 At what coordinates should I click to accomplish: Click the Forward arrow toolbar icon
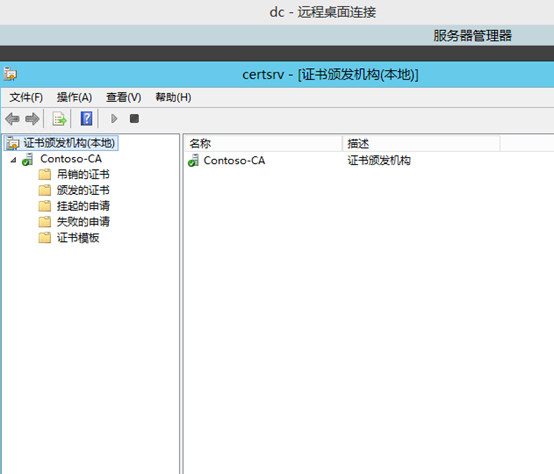[x=32, y=119]
